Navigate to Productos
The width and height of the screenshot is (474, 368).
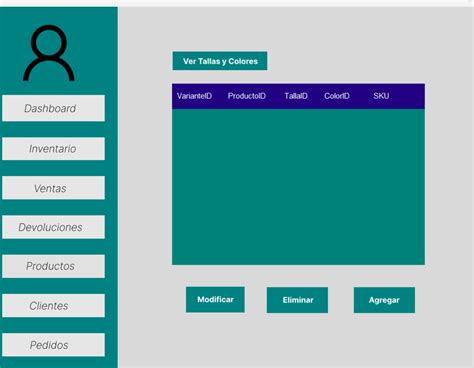tap(53, 266)
